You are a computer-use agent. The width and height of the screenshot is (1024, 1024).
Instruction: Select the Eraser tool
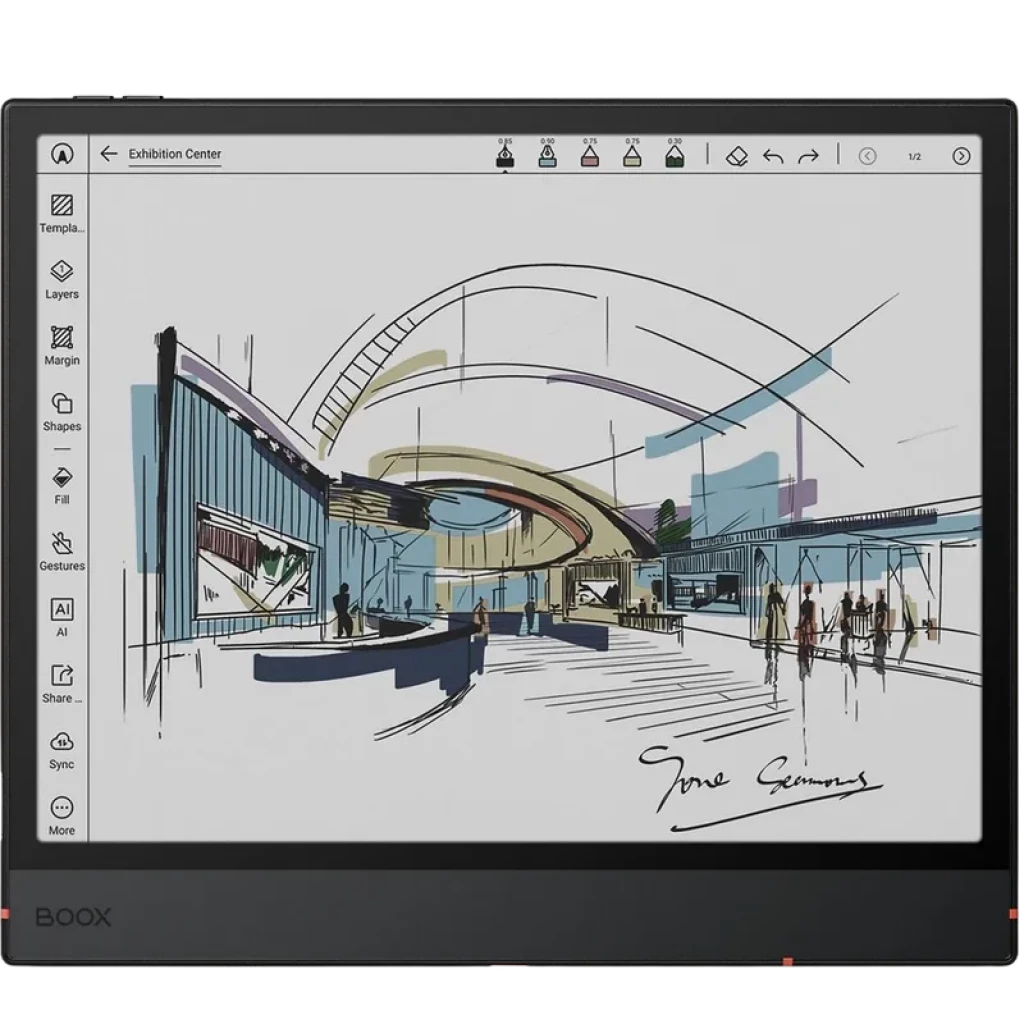(x=737, y=155)
